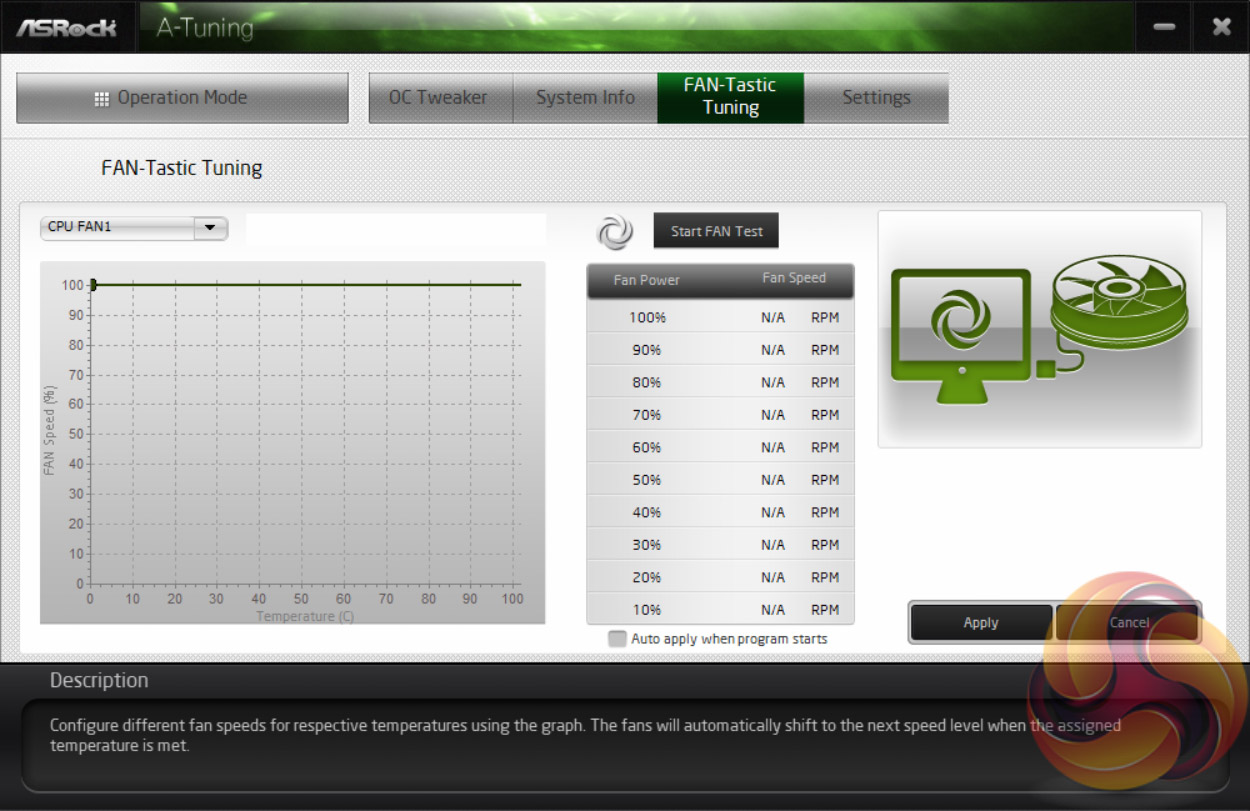
Task: Click the A-Tuning title text
Action: coord(205,28)
